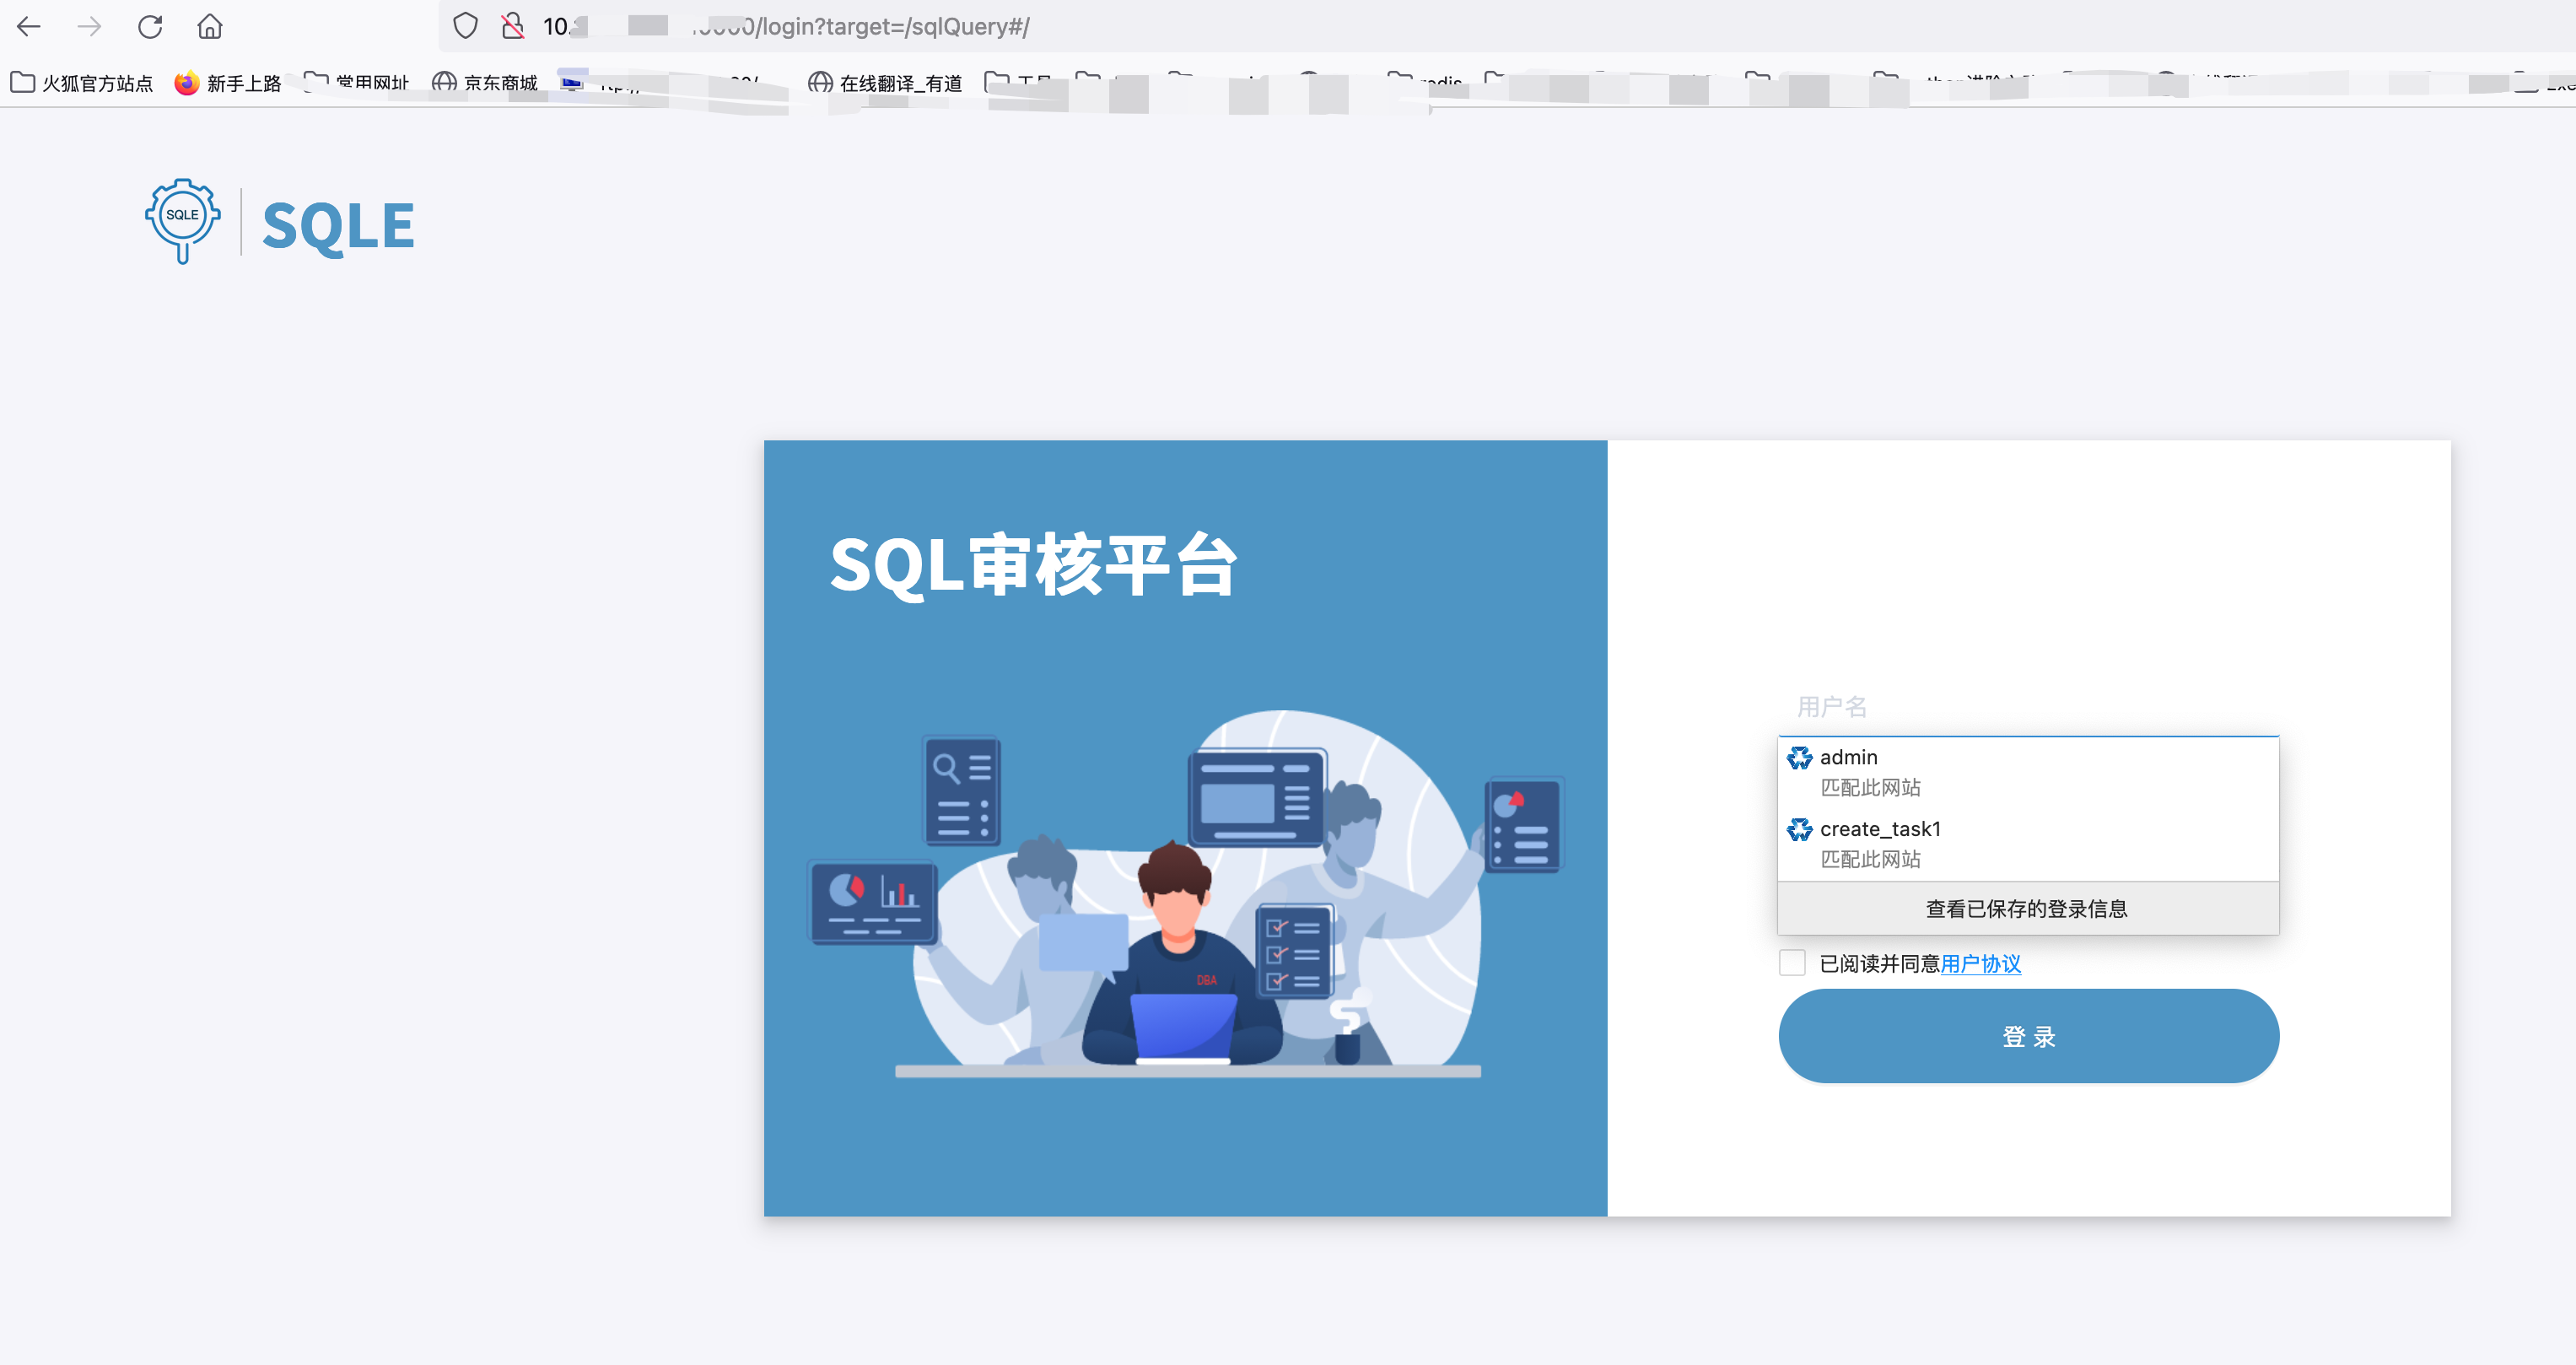Choose 查看已保存的登录信息 in the suggestion list

point(2026,909)
